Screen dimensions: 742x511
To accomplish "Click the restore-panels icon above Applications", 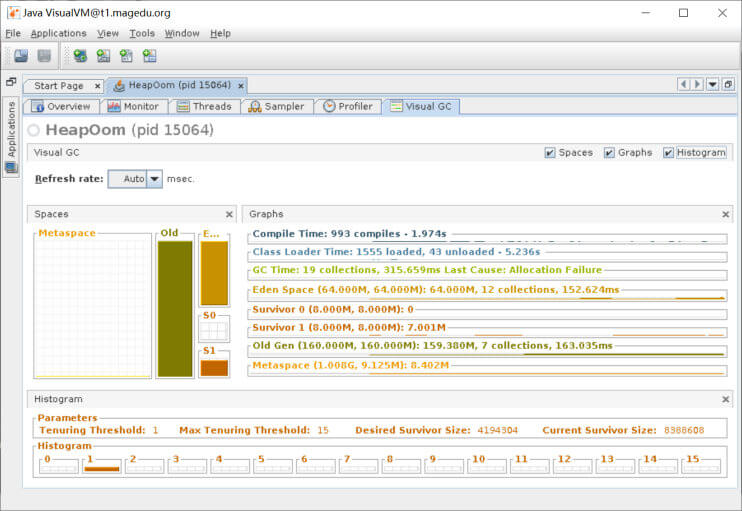I will [x=11, y=82].
